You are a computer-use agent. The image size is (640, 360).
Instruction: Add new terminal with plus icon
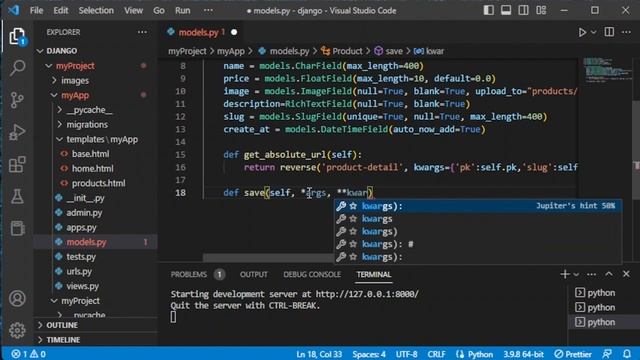point(564,274)
